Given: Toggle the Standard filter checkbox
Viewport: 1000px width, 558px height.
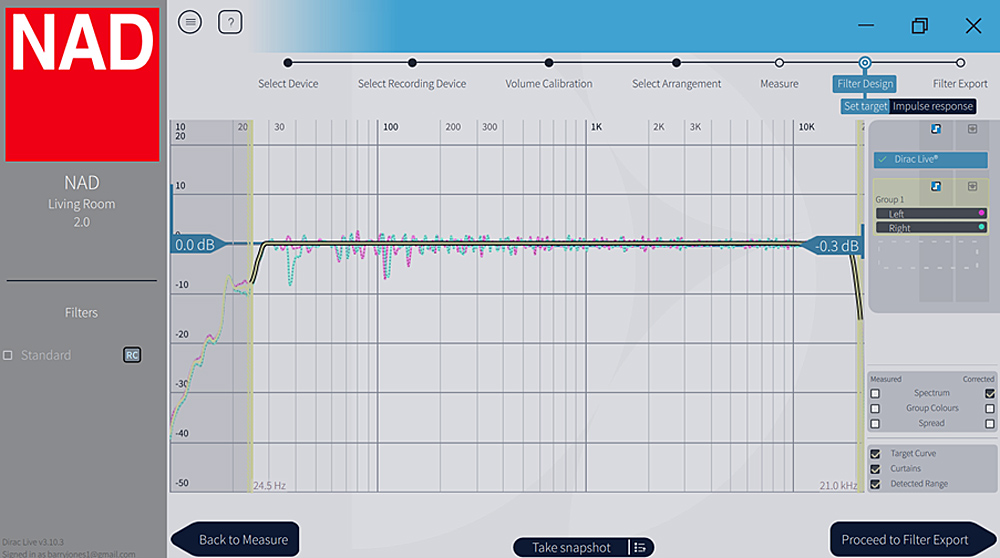Looking at the screenshot, I should pyautogui.click(x=8, y=355).
